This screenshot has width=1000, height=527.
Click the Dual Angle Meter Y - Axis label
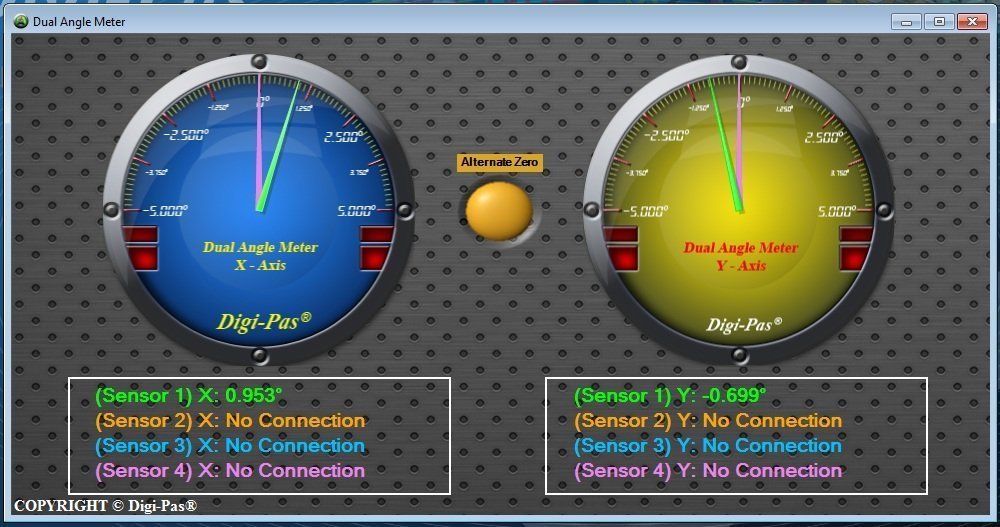click(x=740, y=256)
